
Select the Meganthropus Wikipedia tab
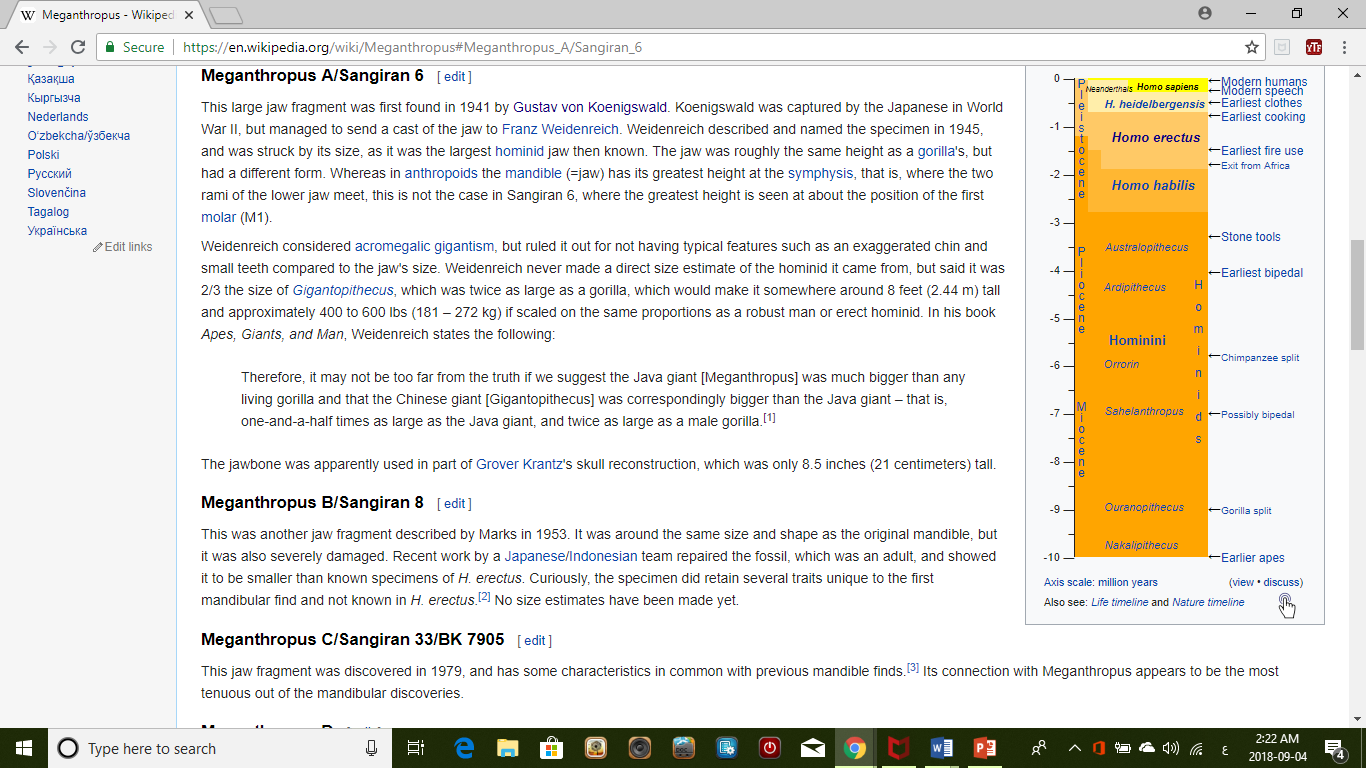100,15
